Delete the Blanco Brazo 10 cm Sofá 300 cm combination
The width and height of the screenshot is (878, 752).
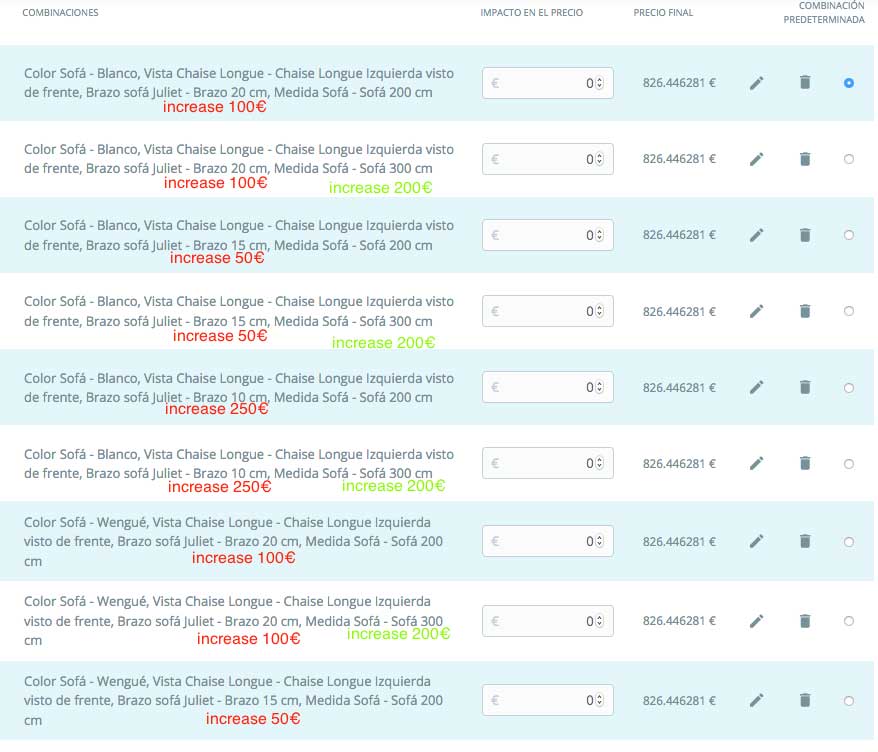click(x=805, y=463)
